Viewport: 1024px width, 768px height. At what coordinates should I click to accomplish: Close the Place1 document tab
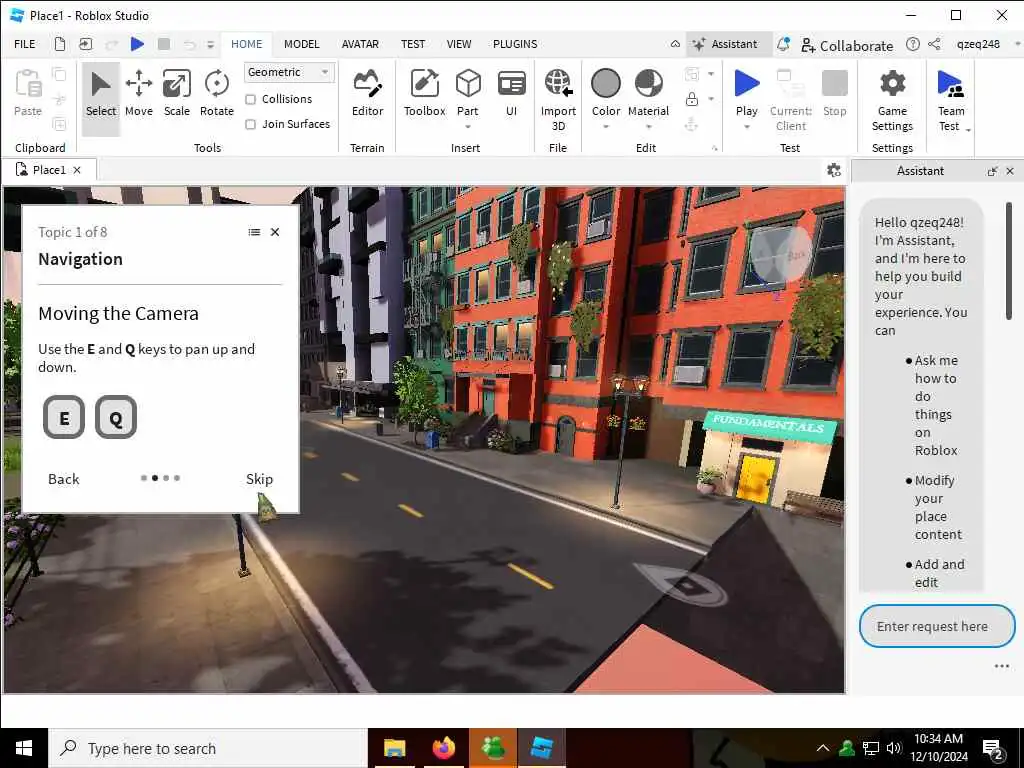pos(77,170)
